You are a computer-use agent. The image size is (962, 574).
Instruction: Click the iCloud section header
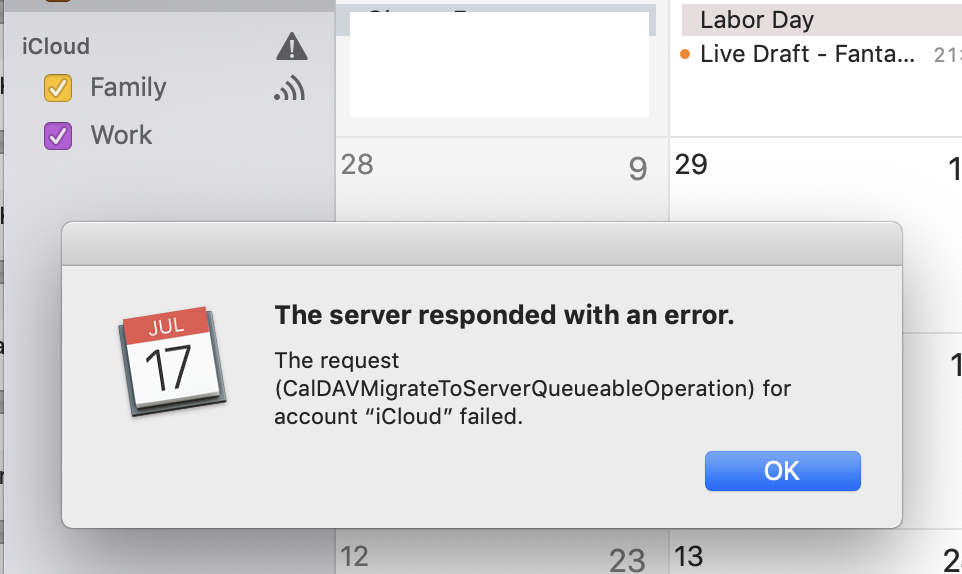56,46
